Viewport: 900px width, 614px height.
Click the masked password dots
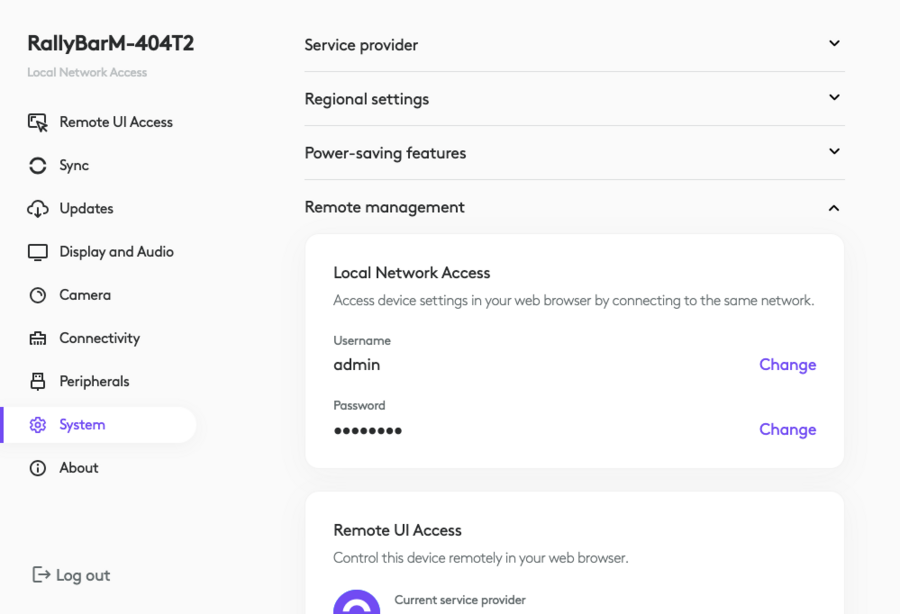point(368,430)
